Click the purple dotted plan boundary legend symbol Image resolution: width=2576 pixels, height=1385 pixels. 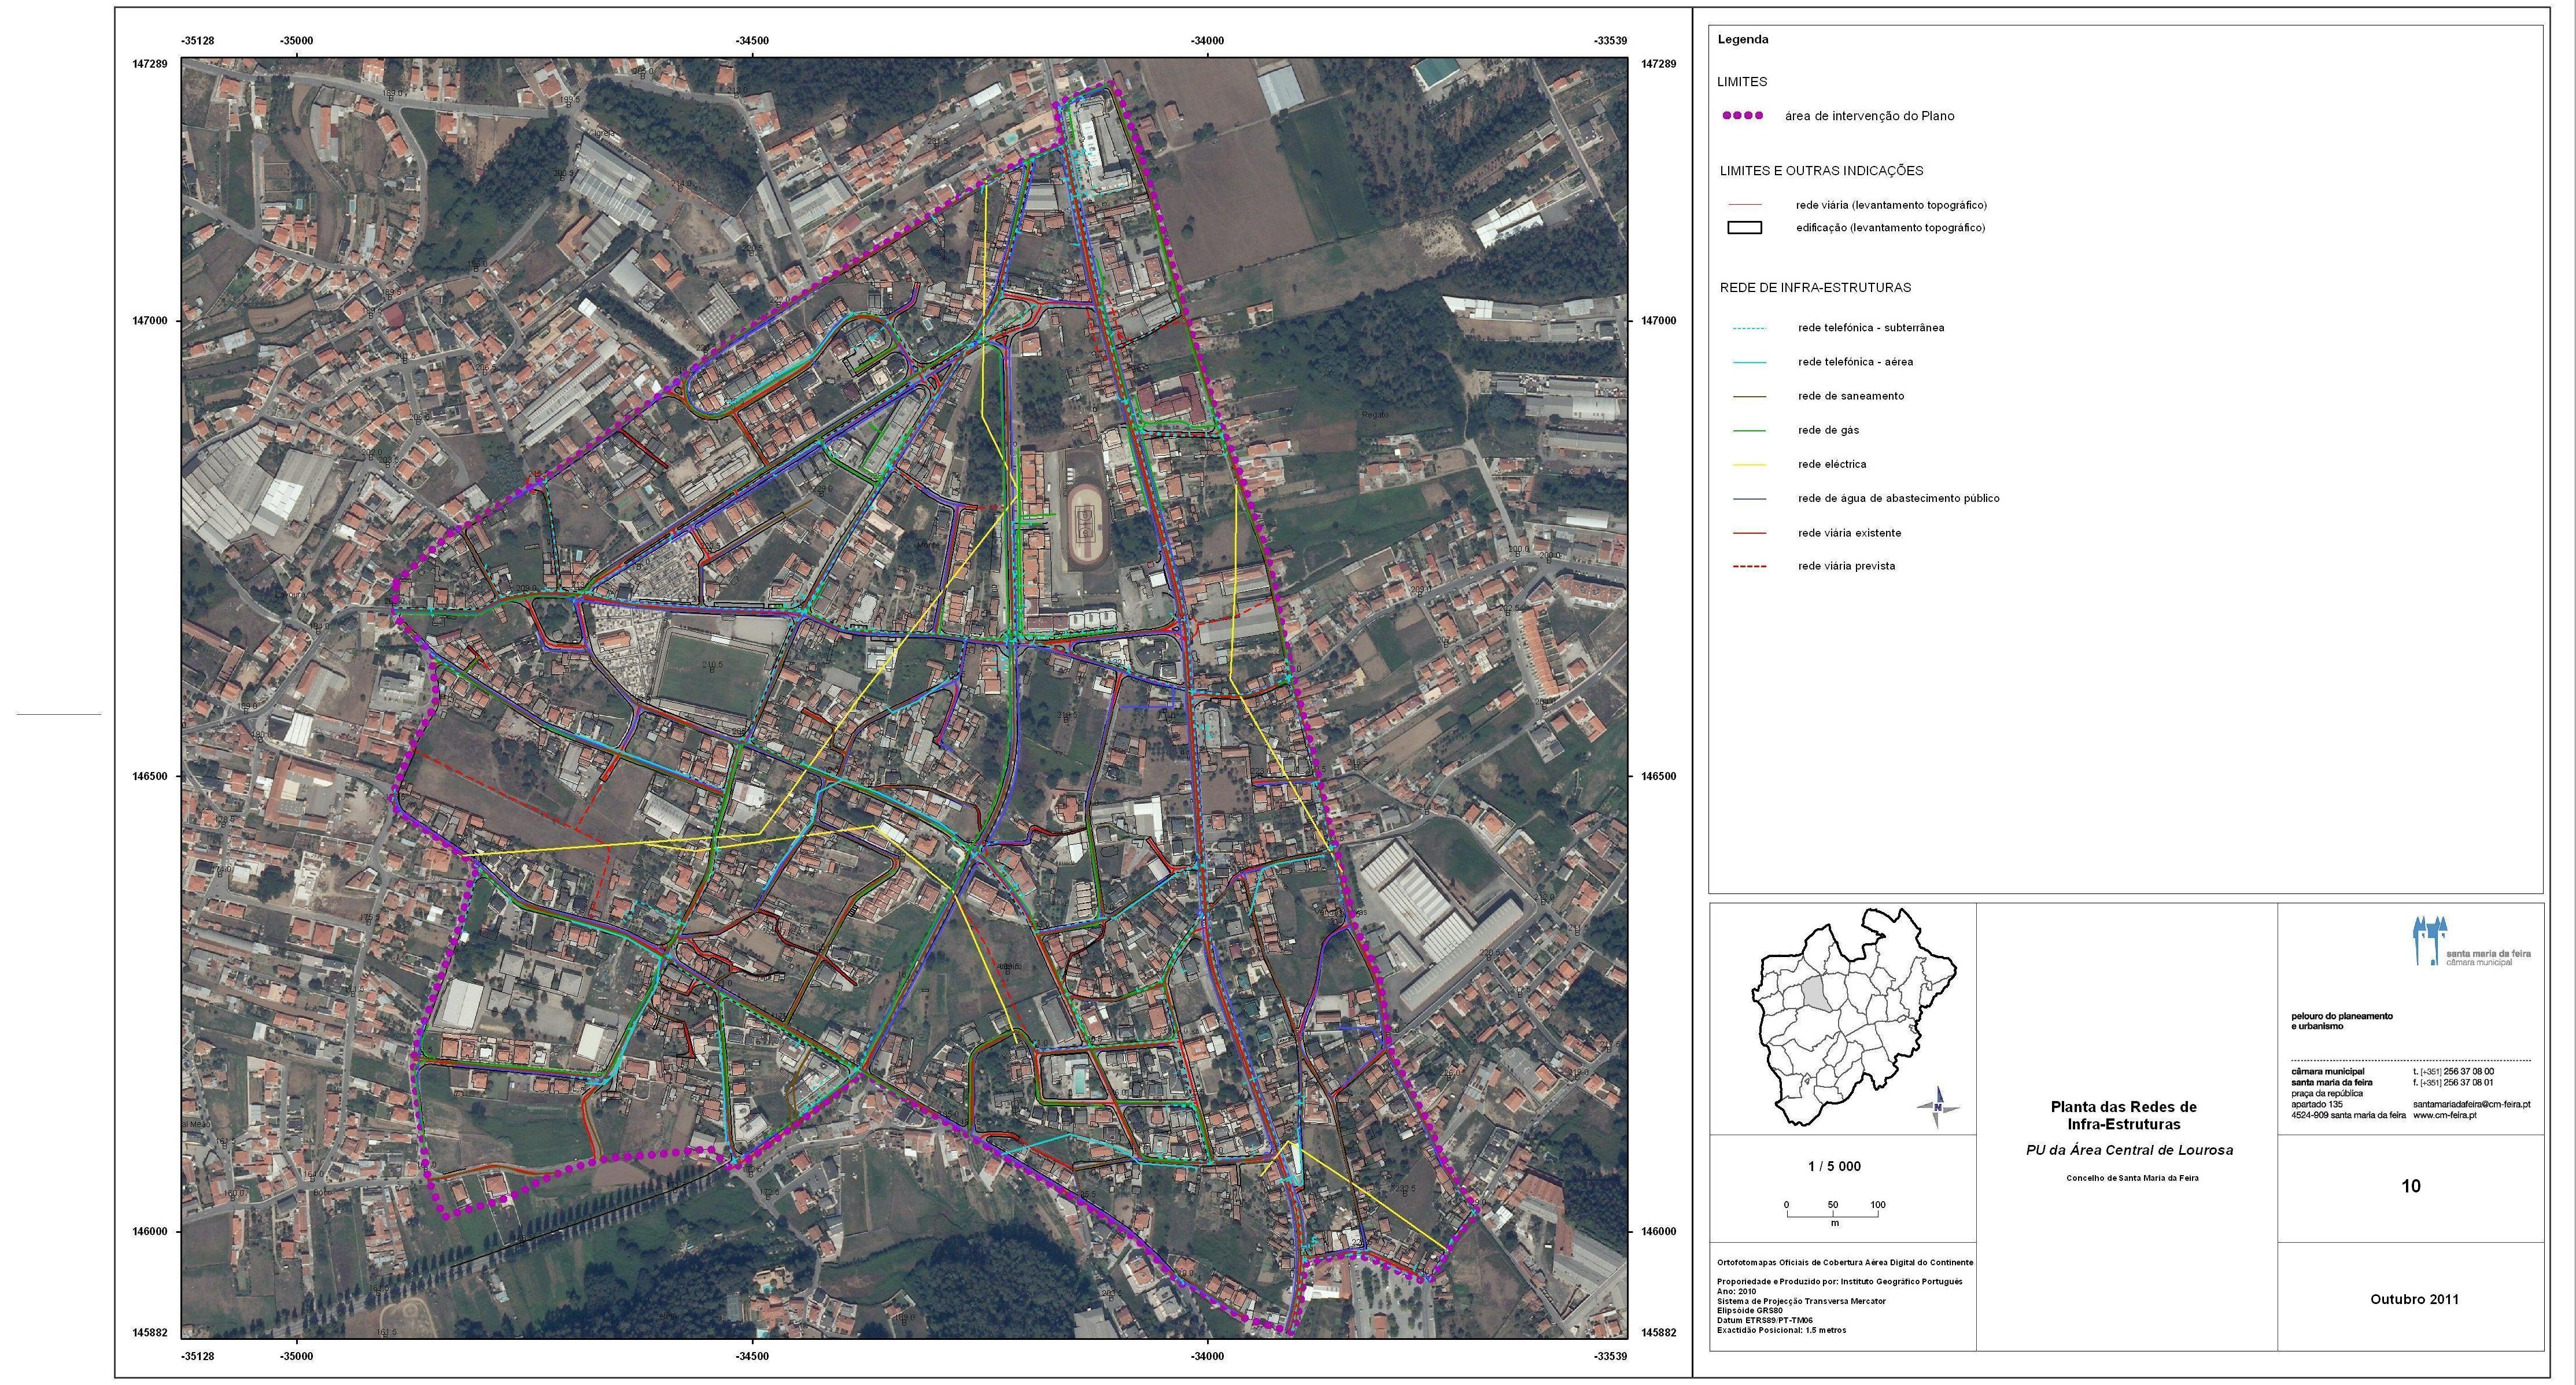click(1742, 116)
